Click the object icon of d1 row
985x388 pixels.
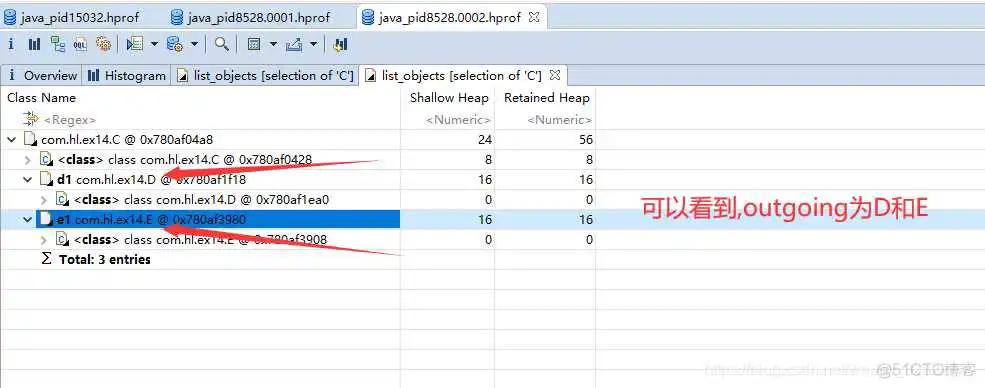(45, 180)
